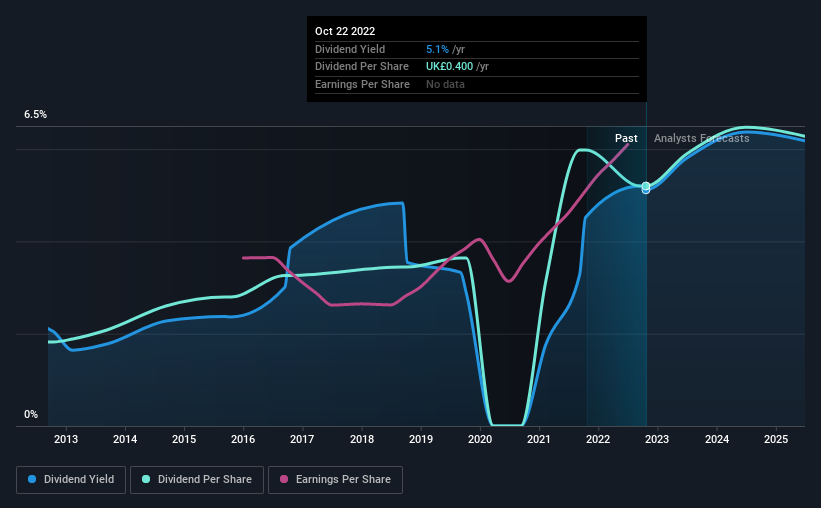Click the 2024 x-axis label
821x508 pixels.
[717, 439]
